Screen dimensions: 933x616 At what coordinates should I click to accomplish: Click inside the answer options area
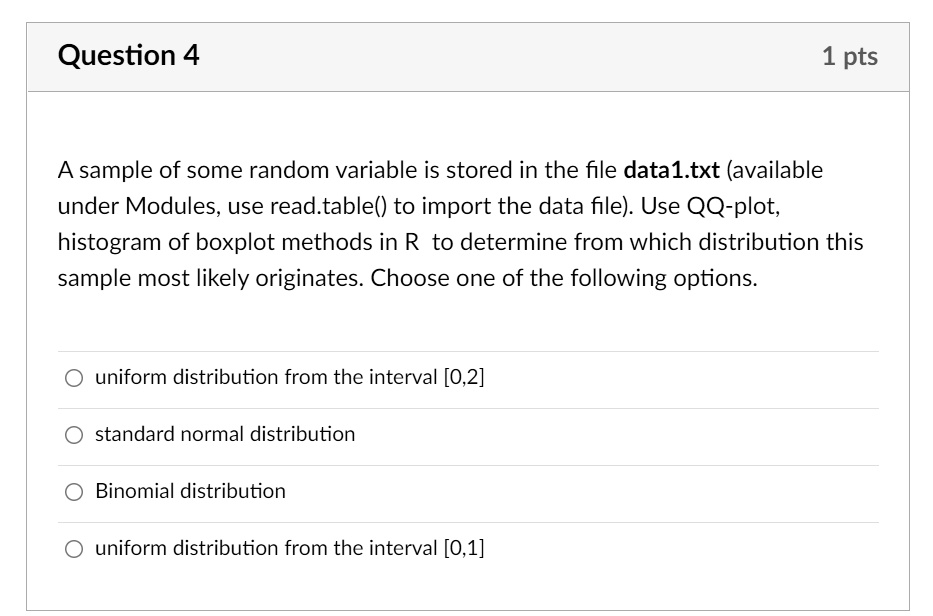[x=466, y=460]
